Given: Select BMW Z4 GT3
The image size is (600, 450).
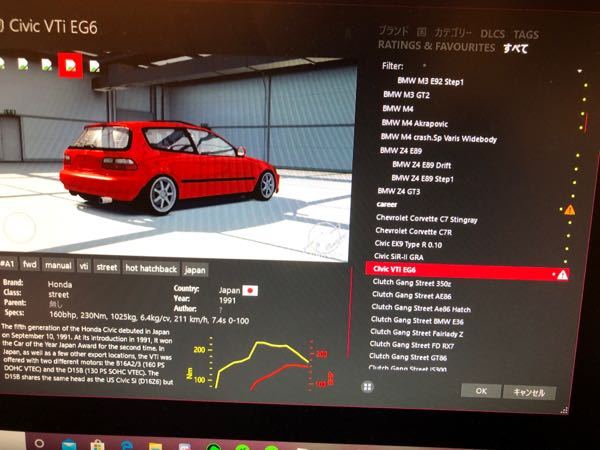Looking at the screenshot, I should tap(399, 191).
